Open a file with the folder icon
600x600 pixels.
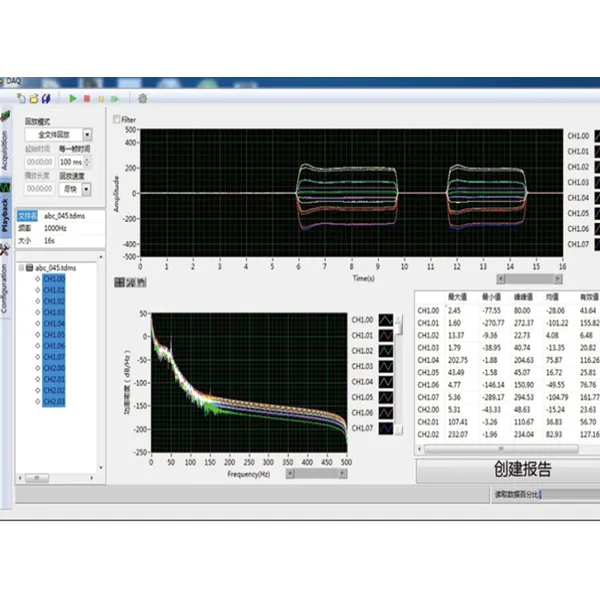point(34,99)
